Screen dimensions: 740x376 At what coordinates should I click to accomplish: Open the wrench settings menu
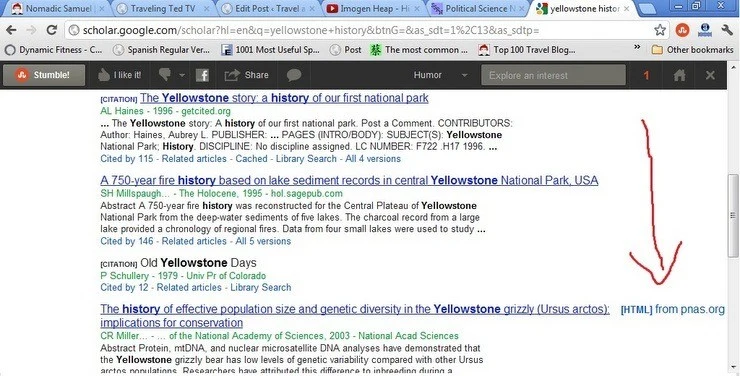727,30
